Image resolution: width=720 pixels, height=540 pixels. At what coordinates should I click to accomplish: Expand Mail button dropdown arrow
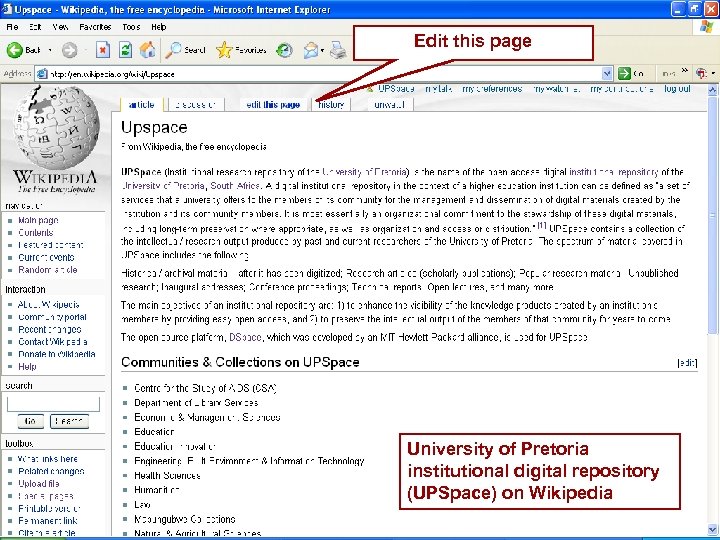click(x=323, y=50)
